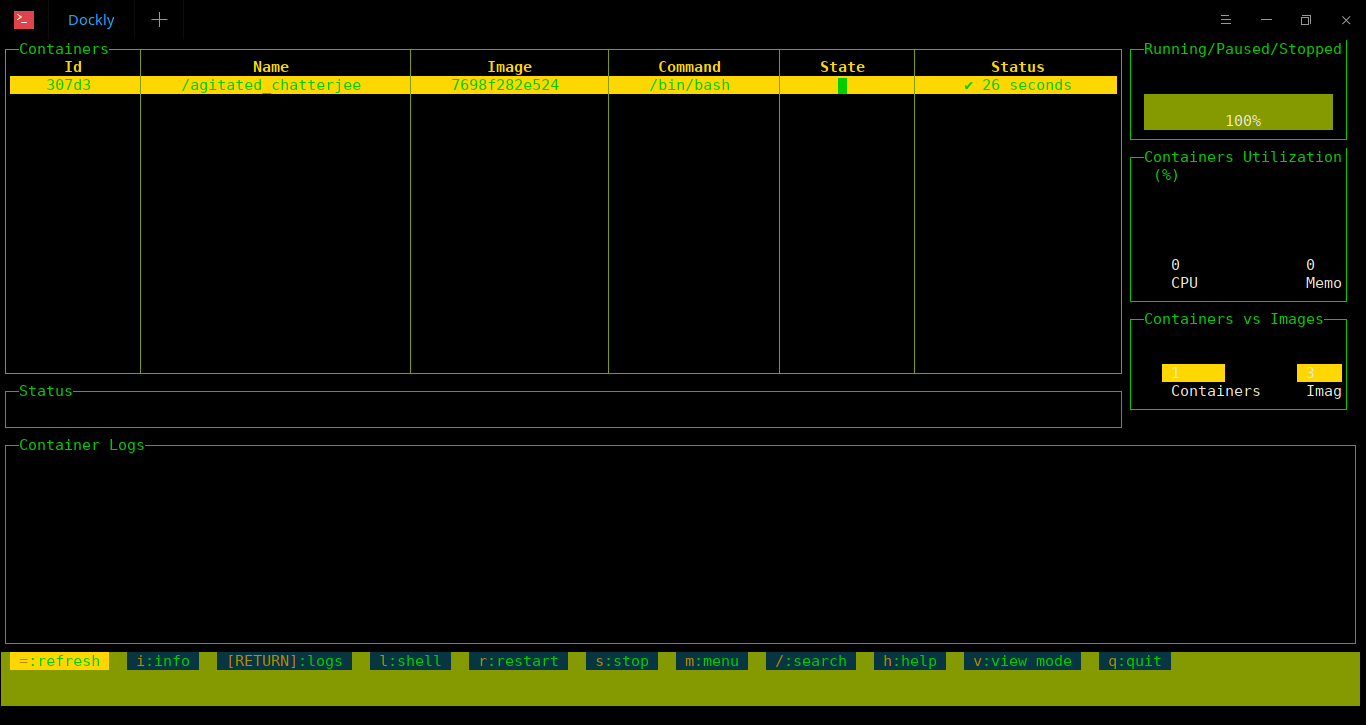The image size is (1366, 725).
Task: Select the i:info command
Action: tap(163, 661)
